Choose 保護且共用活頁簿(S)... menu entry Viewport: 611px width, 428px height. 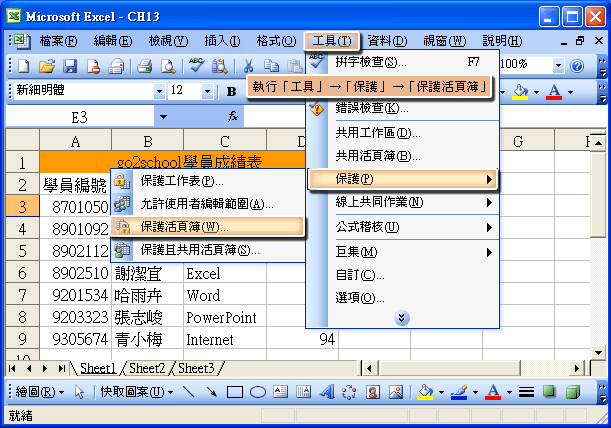pos(208,250)
